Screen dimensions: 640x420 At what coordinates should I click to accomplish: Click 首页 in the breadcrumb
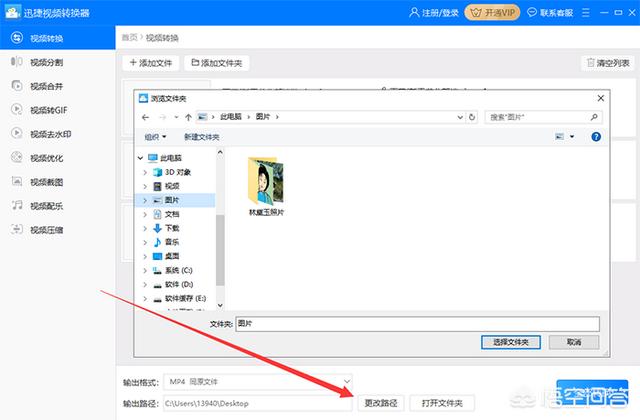[x=129, y=38]
